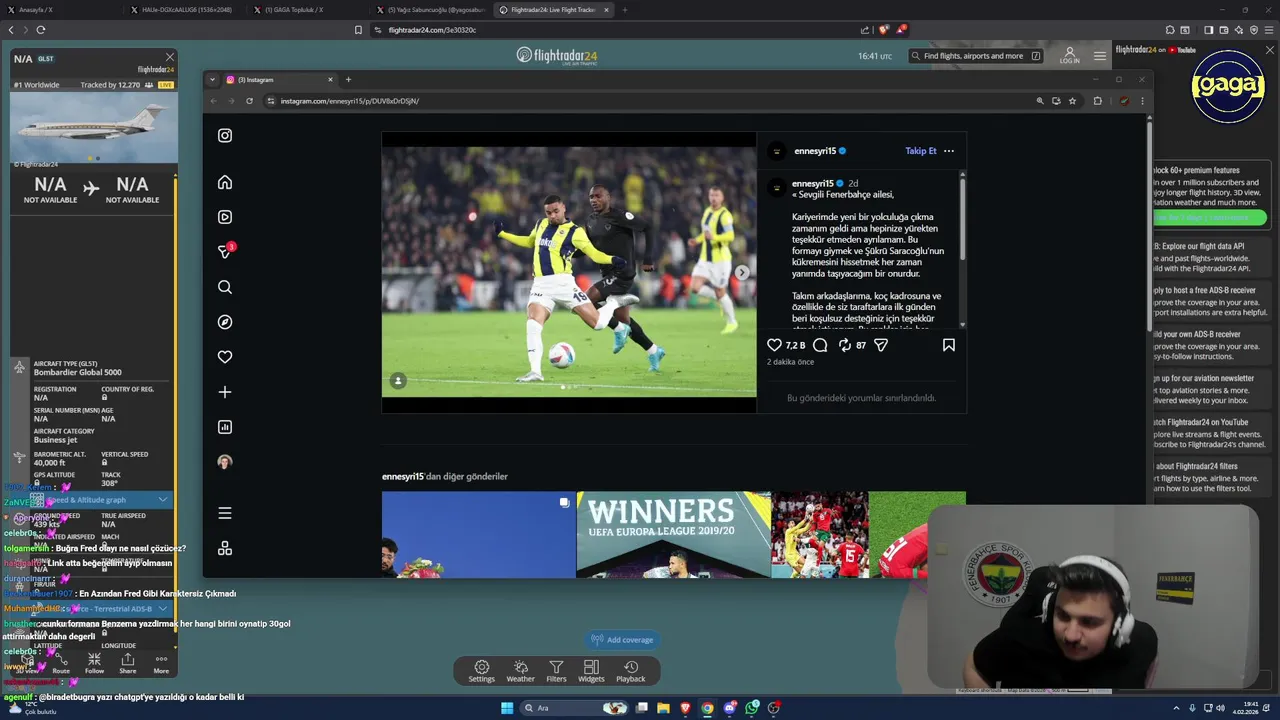Open Flightradar24 Filters tool

(x=556, y=671)
